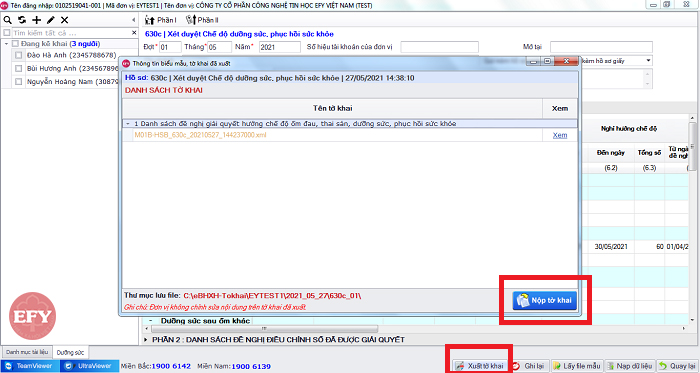Select the M01B-HSB_630c XML file name

tap(200, 135)
